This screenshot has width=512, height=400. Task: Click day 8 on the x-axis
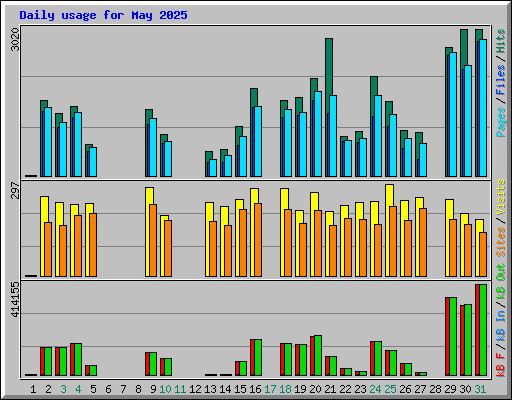click(x=138, y=389)
